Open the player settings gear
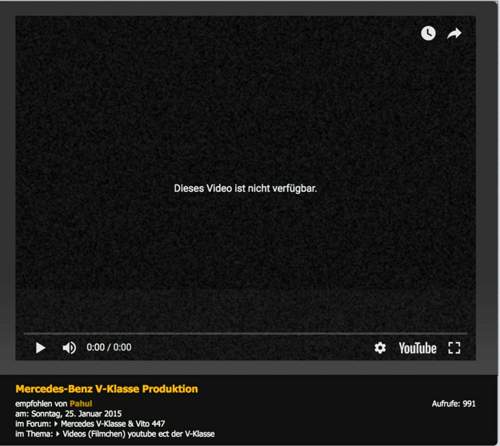 (x=380, y=348)
